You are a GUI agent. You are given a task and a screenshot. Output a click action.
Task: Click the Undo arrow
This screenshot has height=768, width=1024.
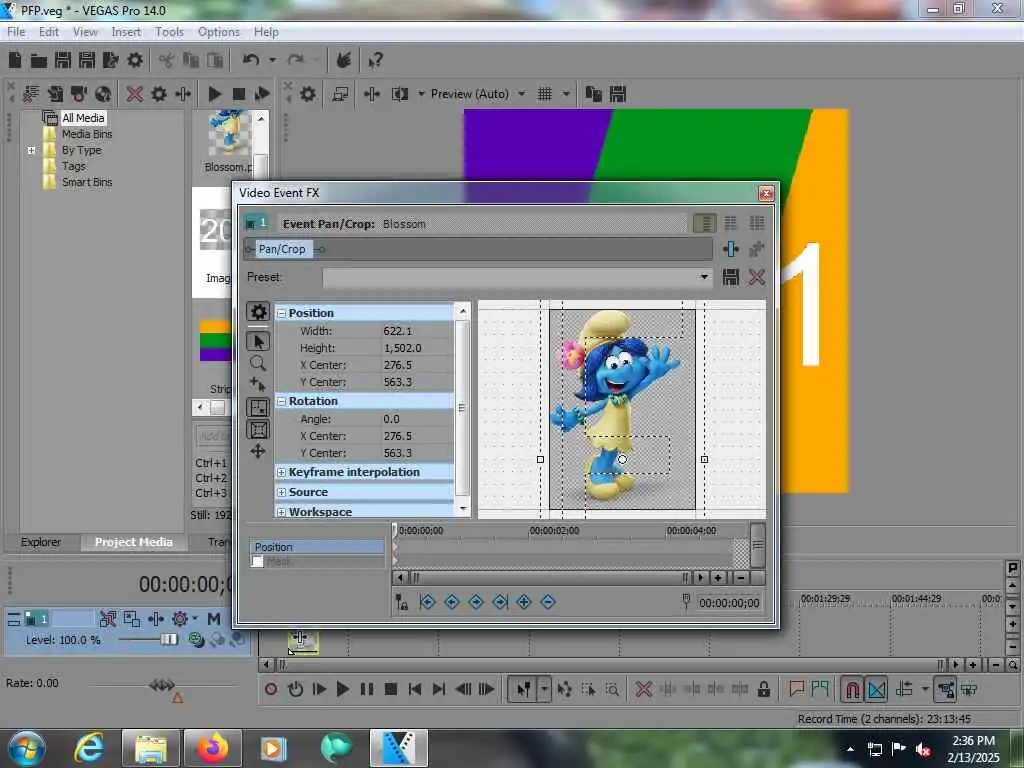tap(251, 60)
